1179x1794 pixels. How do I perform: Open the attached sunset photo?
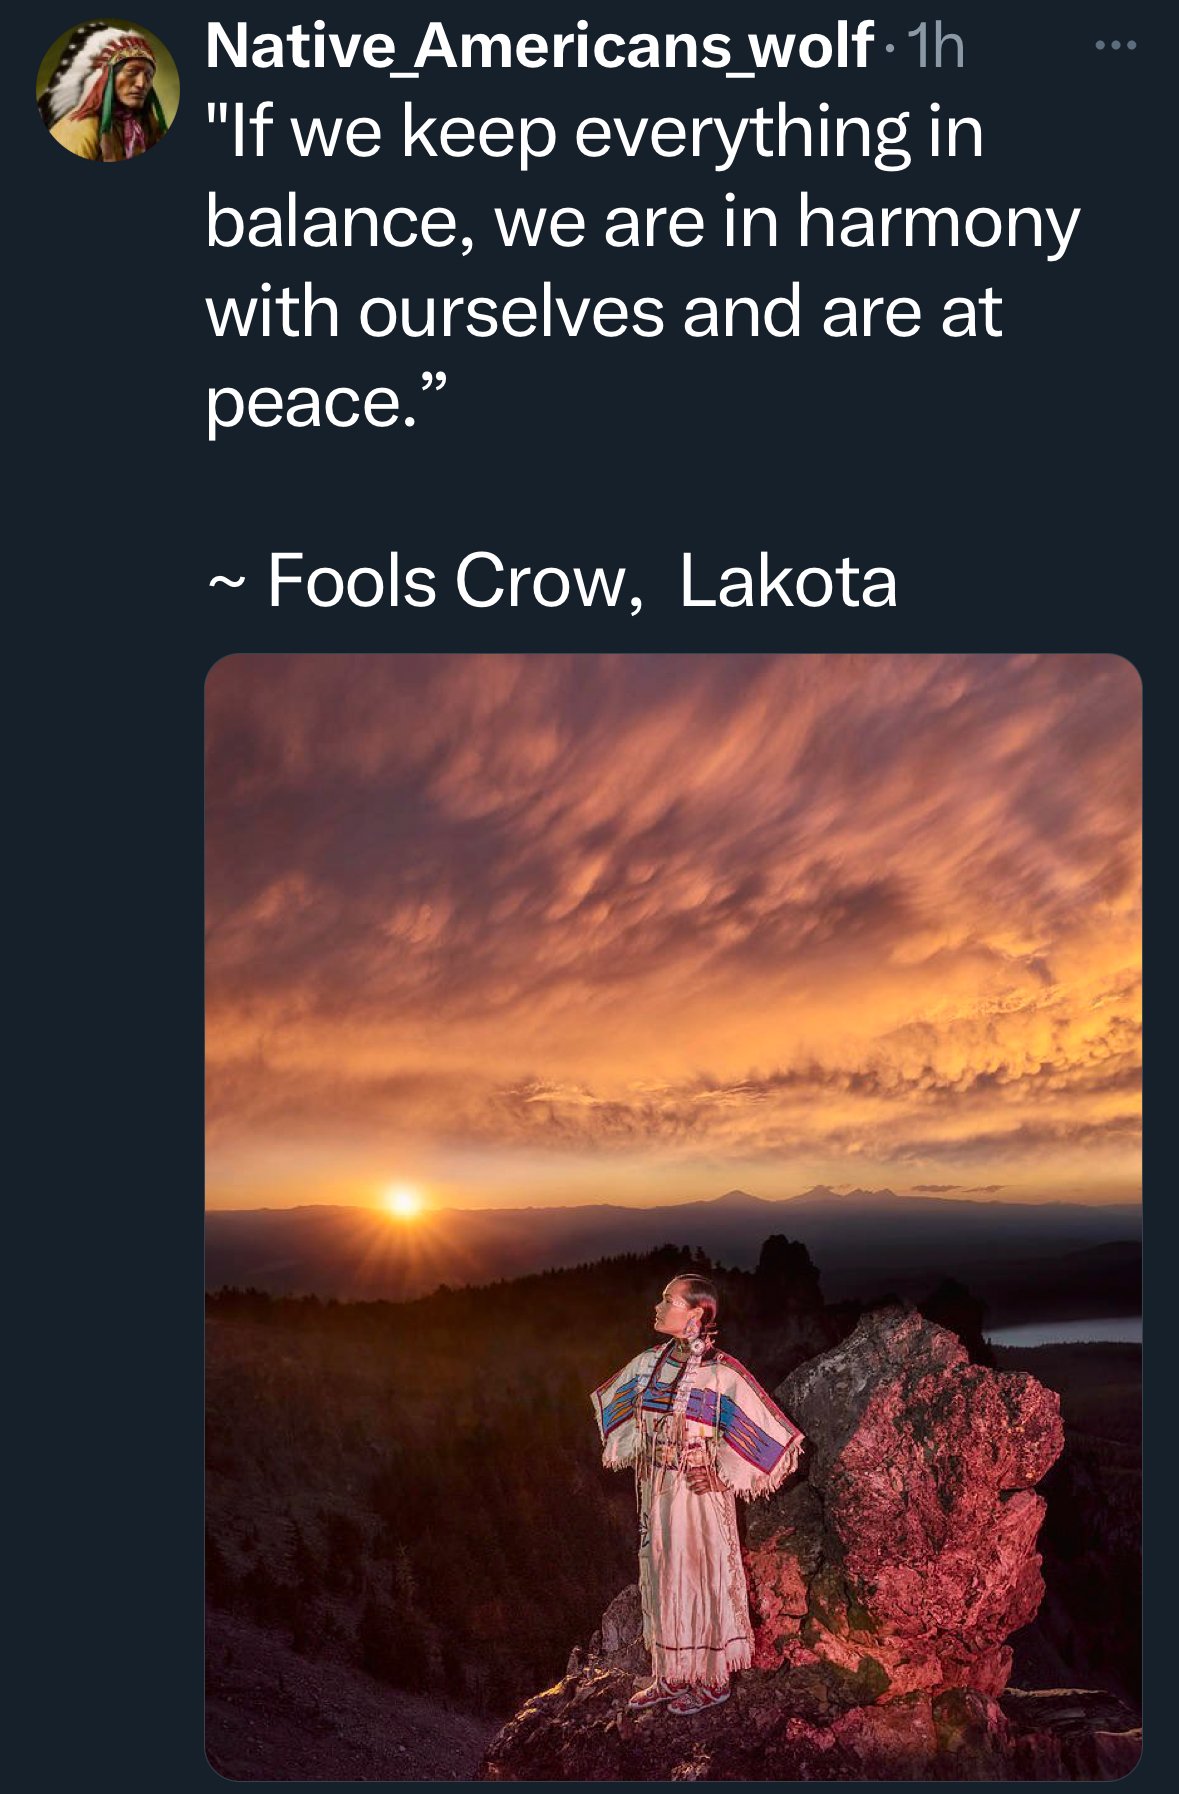click(673, 1216)
